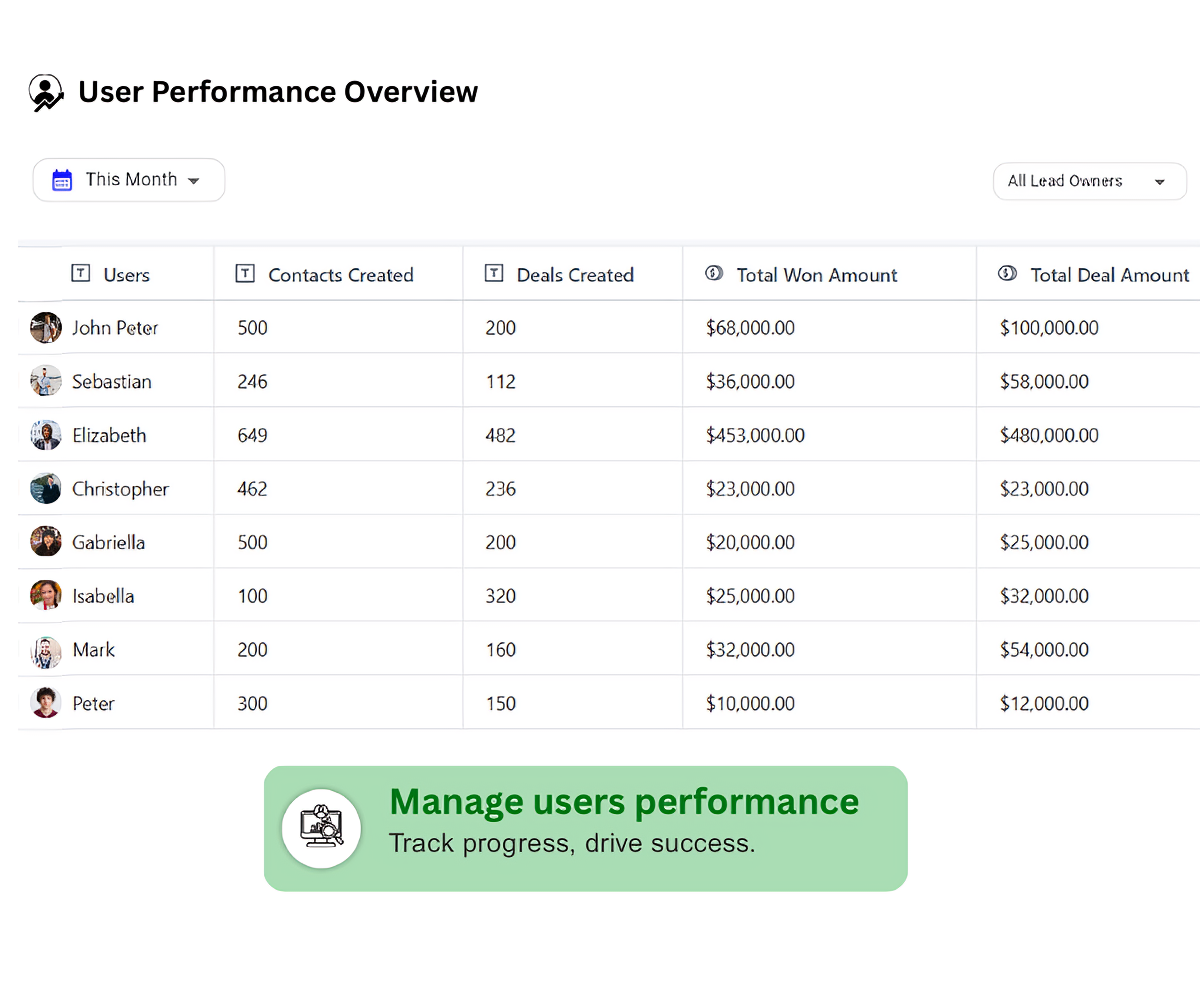
Task: Select John Peter's profile avatar
Action: (x=45, y=327)
